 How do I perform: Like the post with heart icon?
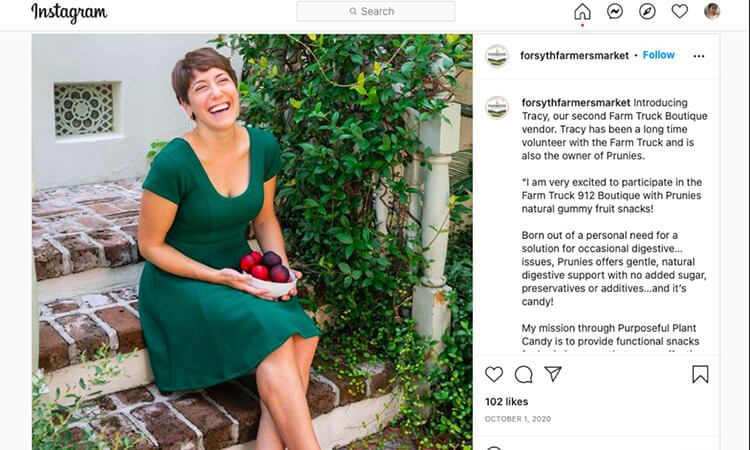494,374
